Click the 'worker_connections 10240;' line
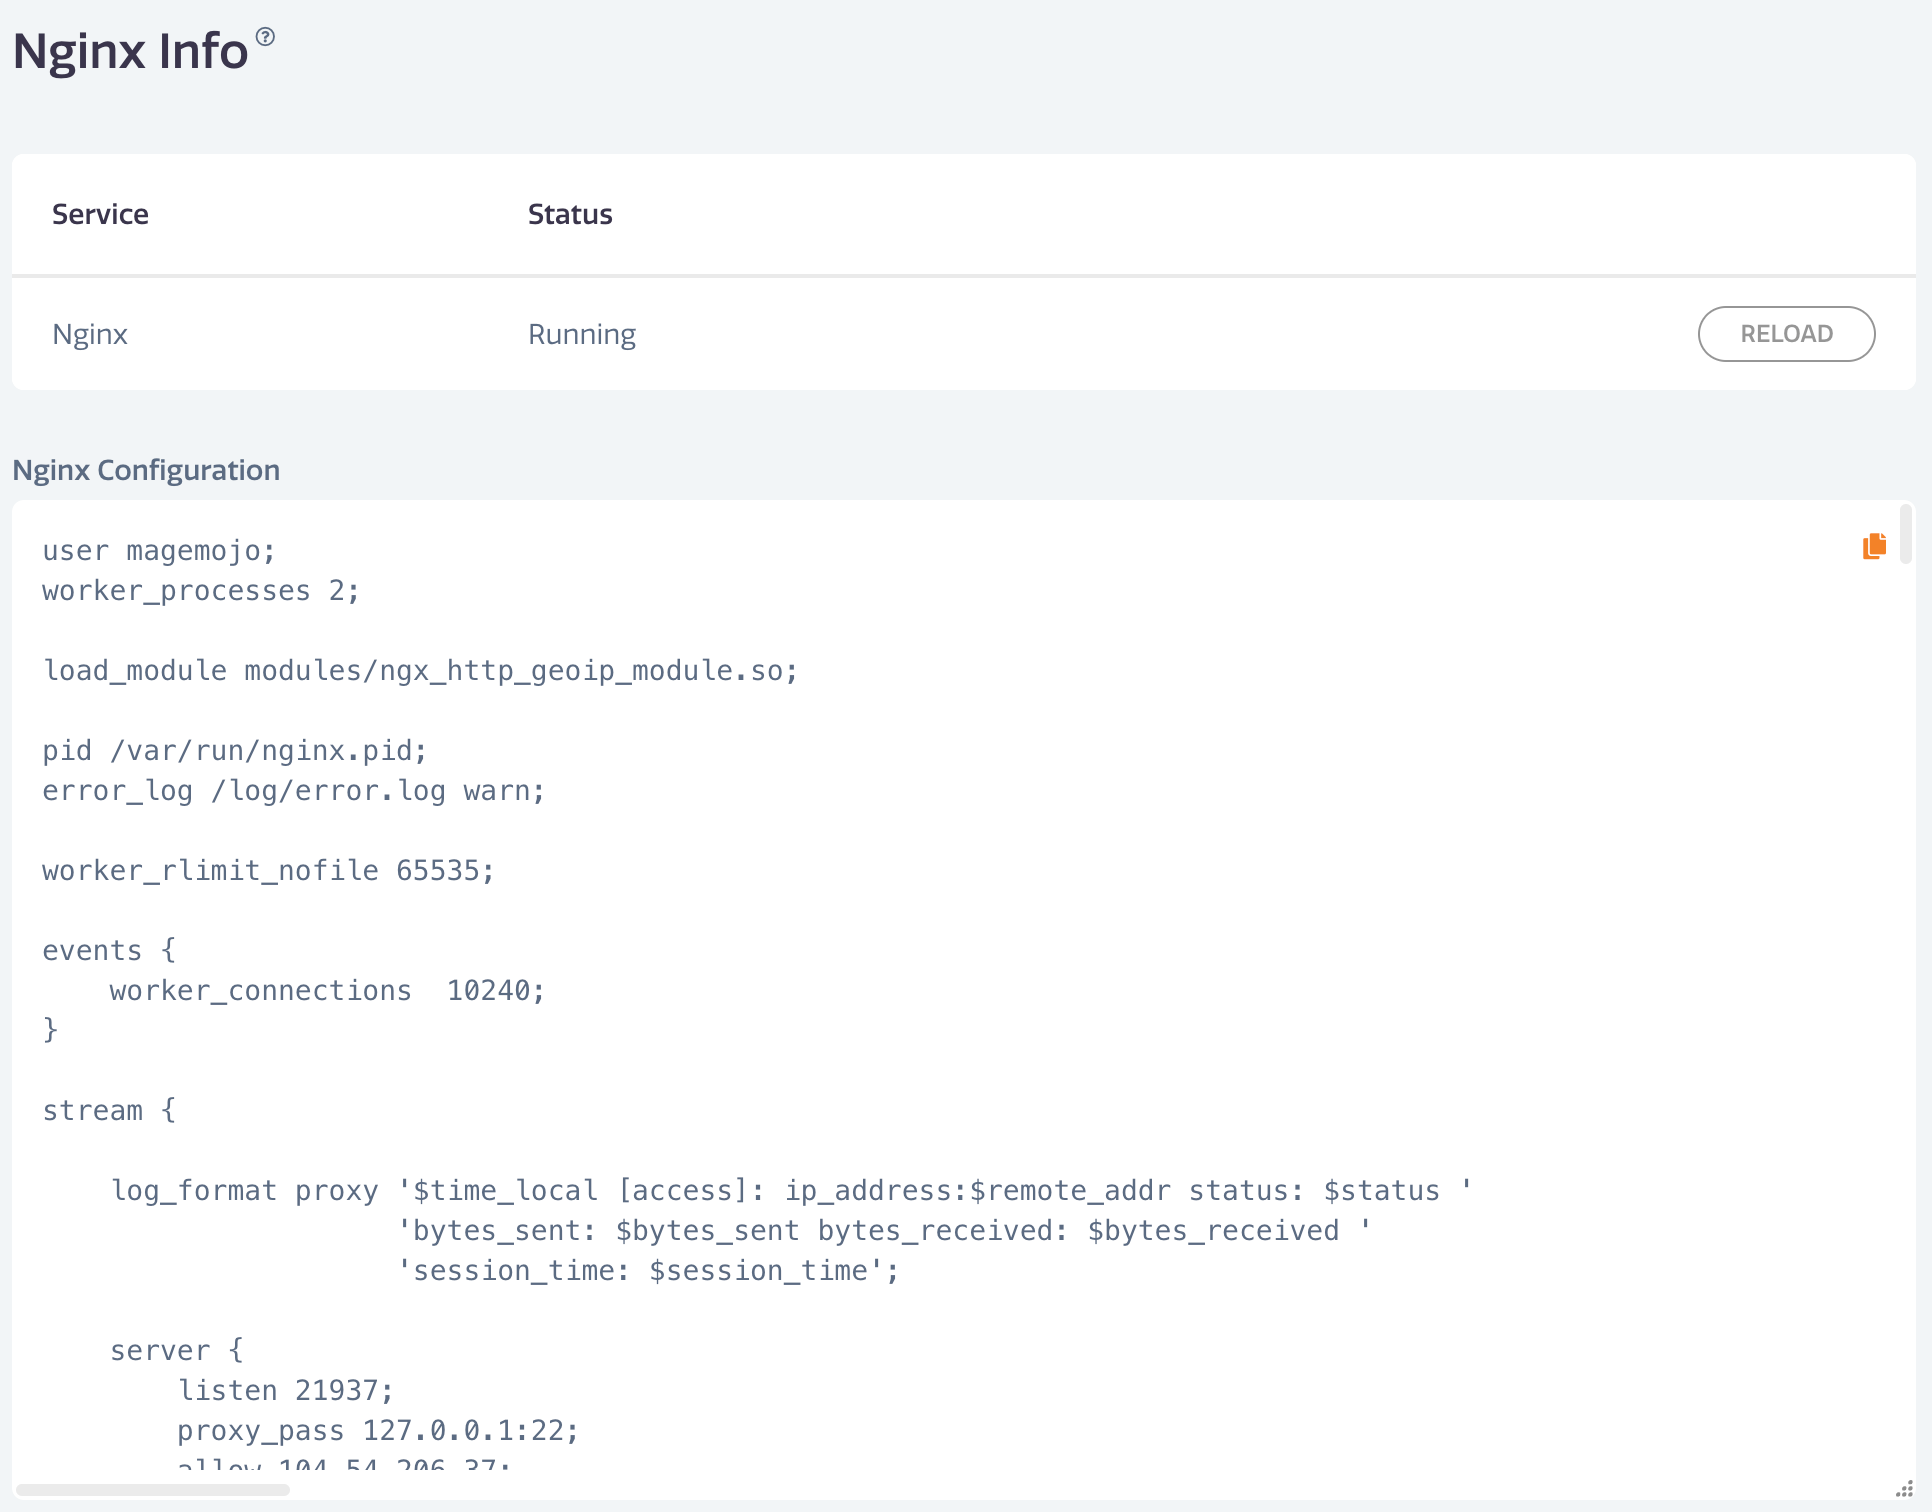 coord(328,991)
